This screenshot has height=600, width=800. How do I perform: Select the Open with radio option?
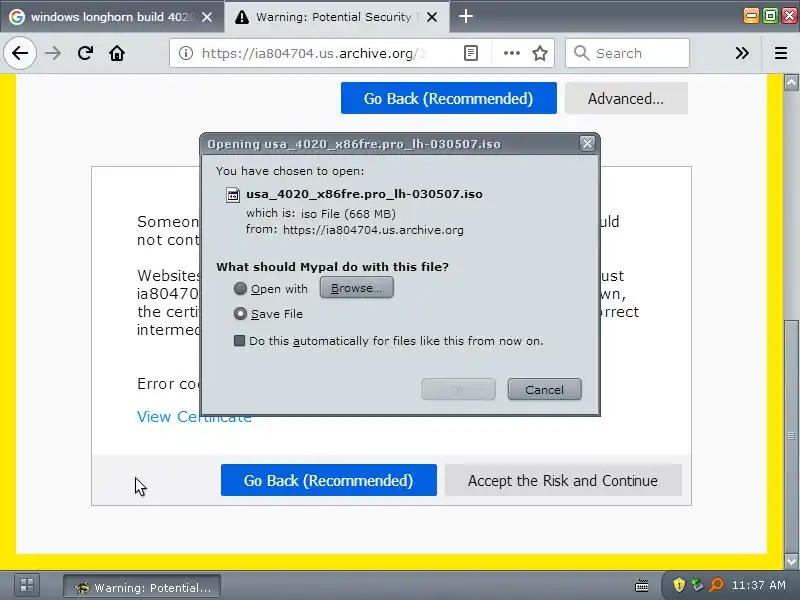coord(240,289)
